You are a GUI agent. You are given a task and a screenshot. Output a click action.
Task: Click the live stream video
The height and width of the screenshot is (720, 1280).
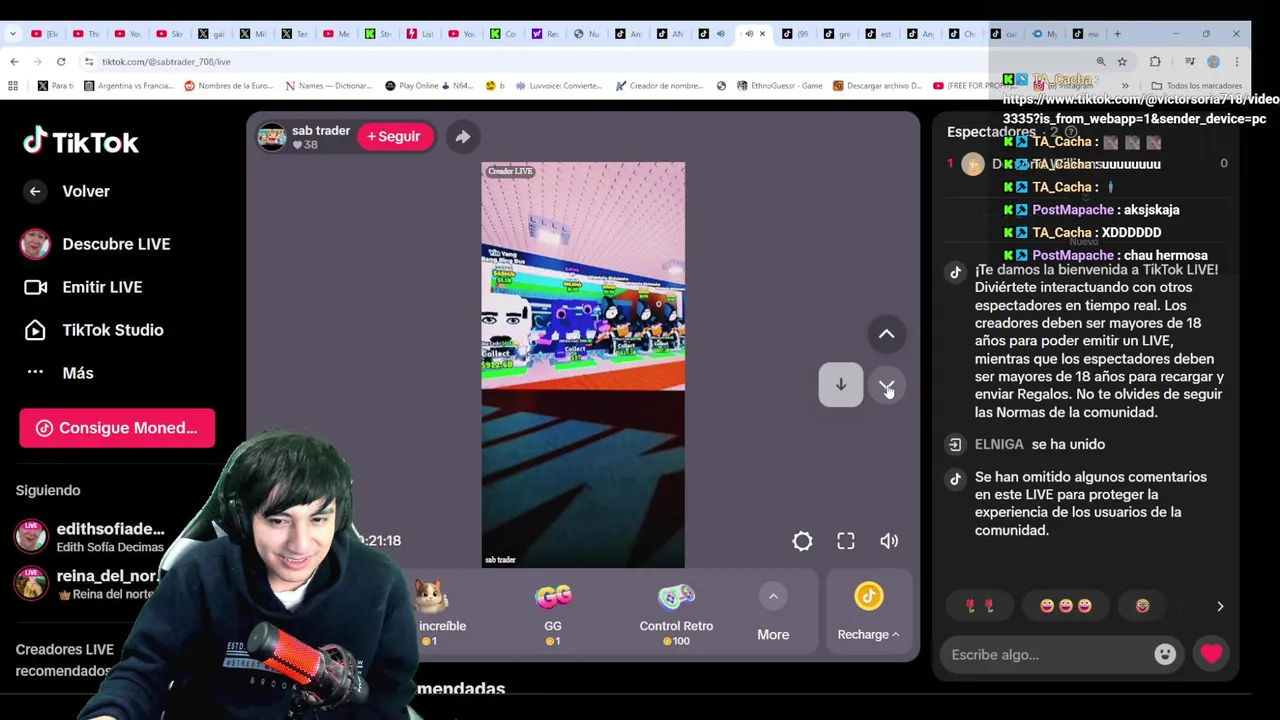pos(583,365)
